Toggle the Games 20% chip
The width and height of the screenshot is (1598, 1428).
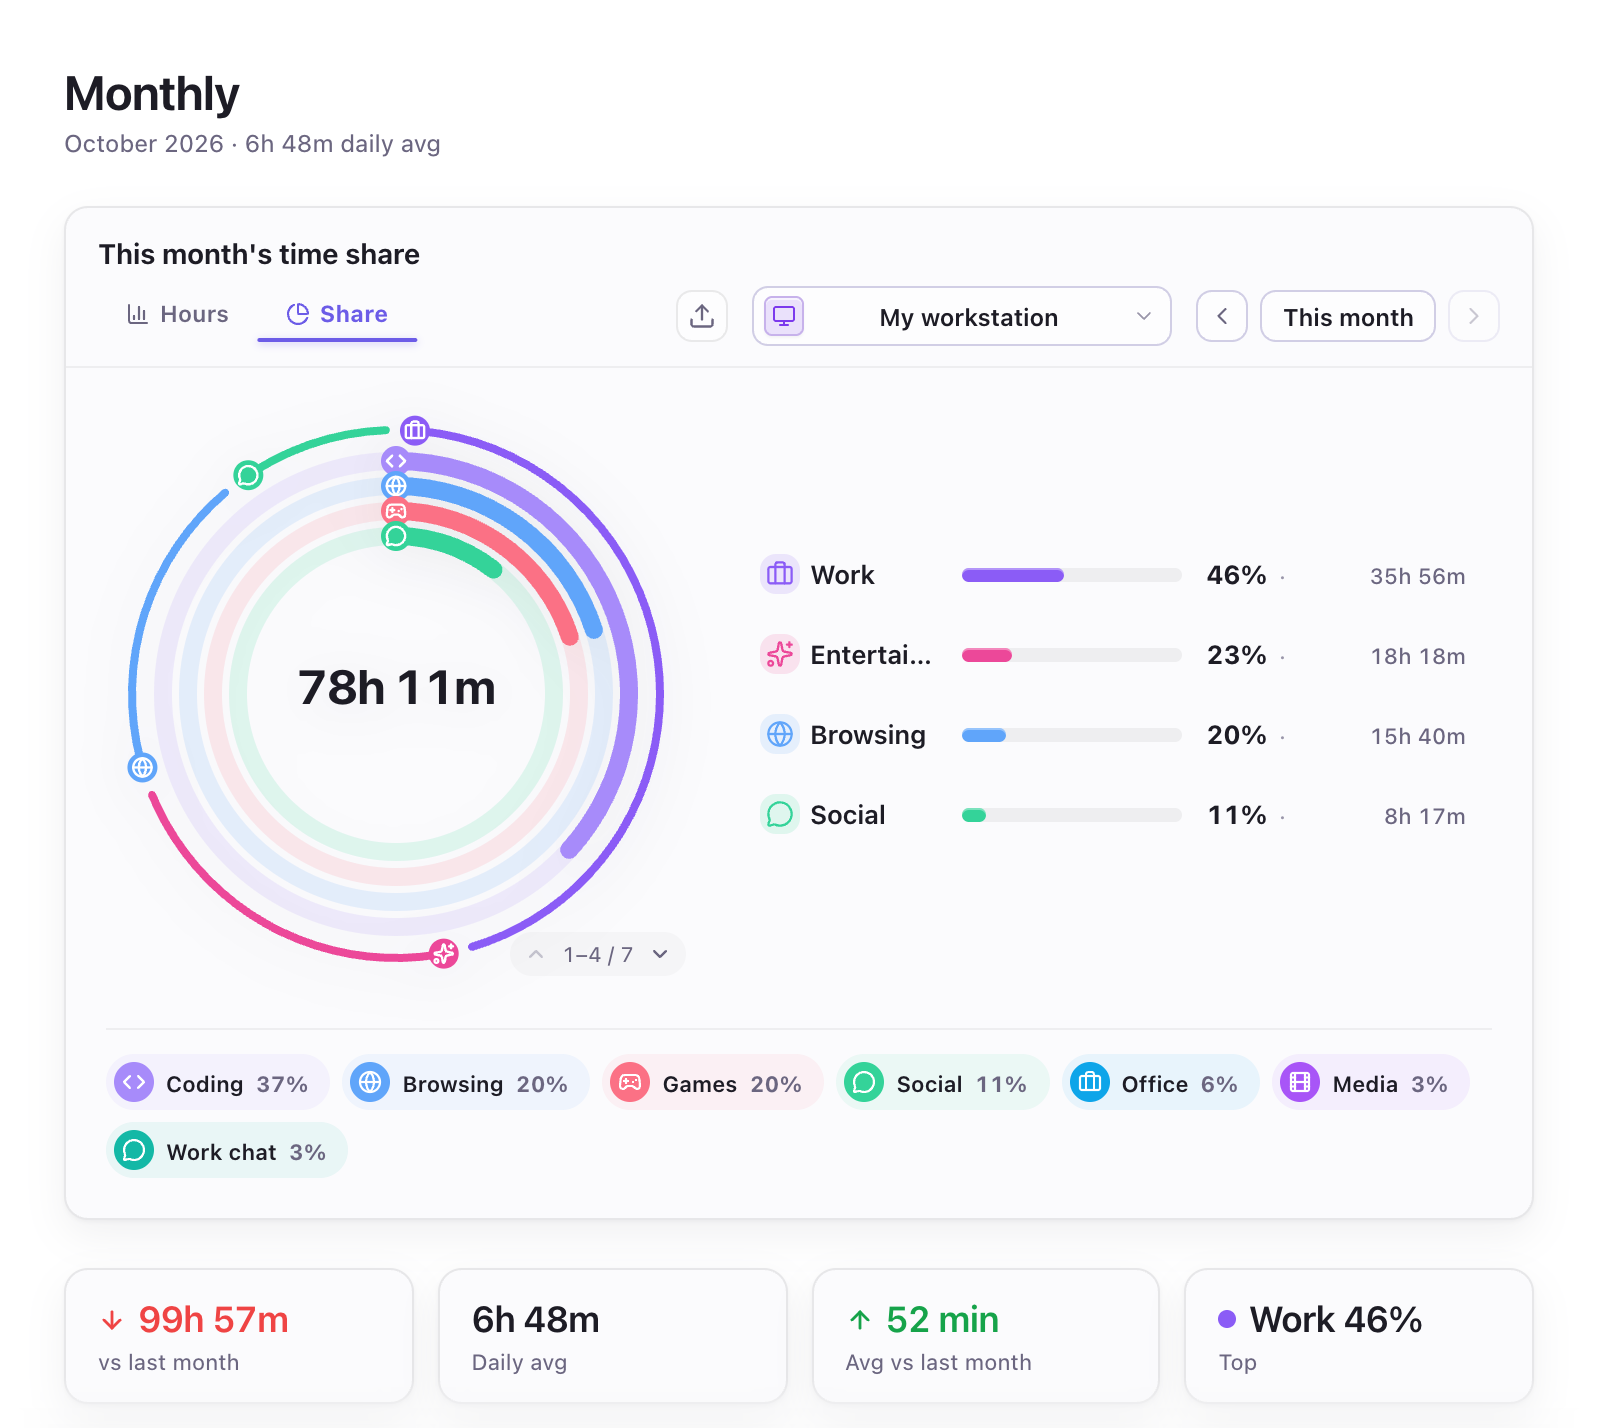click(x=713, y=1082)
